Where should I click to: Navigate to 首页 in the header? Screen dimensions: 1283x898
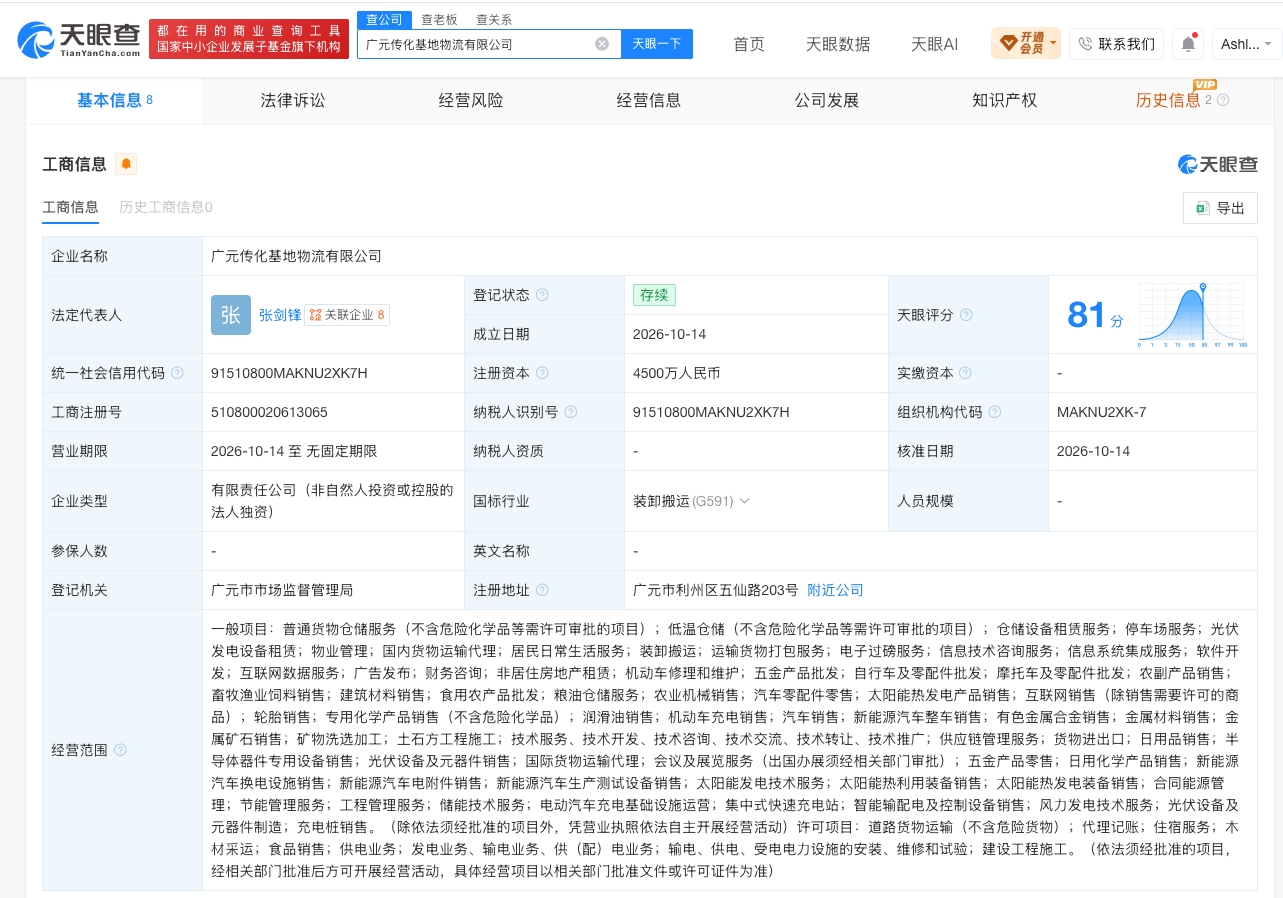749,44
